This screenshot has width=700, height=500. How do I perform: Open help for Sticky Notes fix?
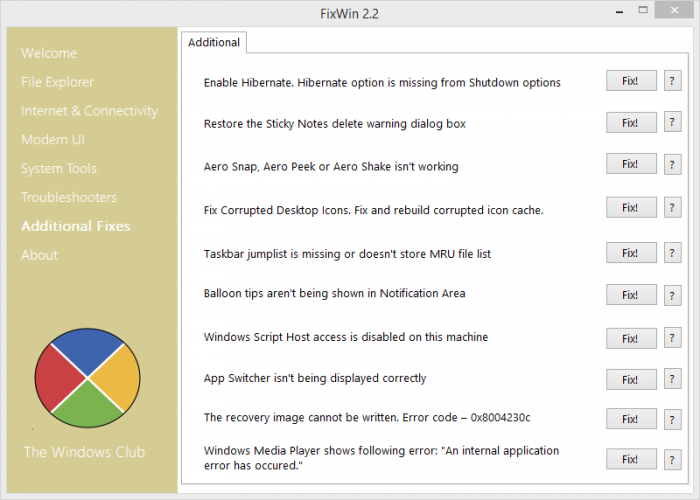(672, 122)
